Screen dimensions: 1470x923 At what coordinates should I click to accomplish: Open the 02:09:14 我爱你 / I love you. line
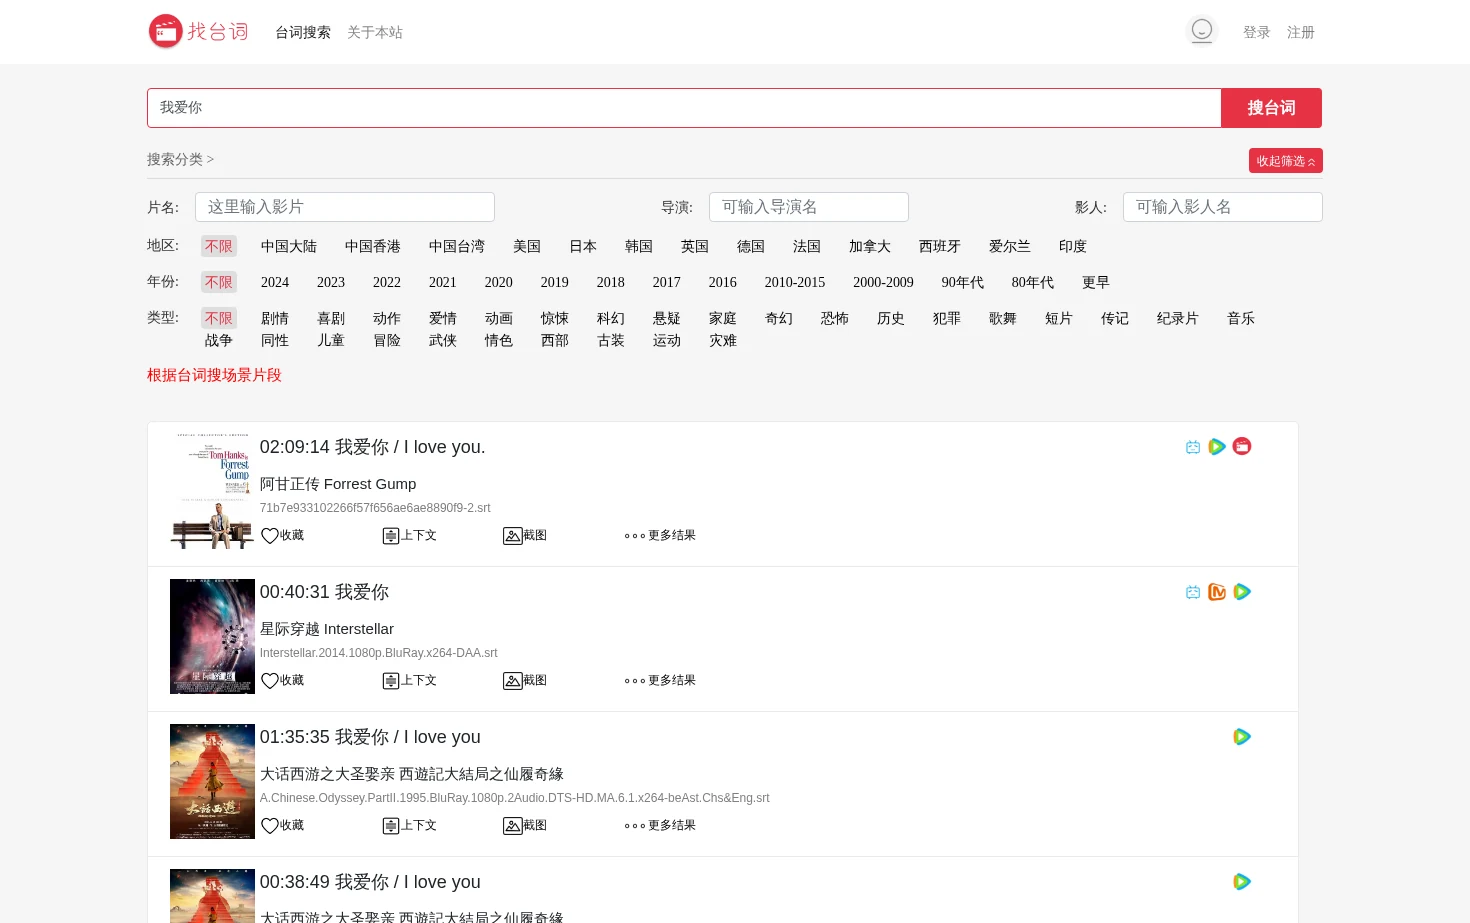tap(373, 447)
